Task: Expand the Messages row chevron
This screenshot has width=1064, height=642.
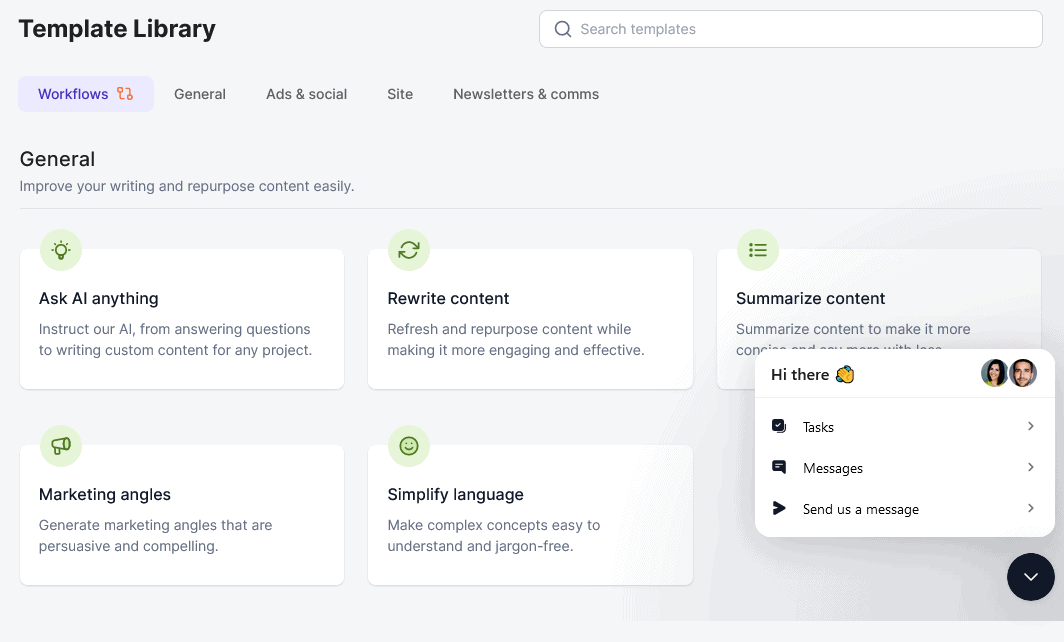Action: (1030, 467)
